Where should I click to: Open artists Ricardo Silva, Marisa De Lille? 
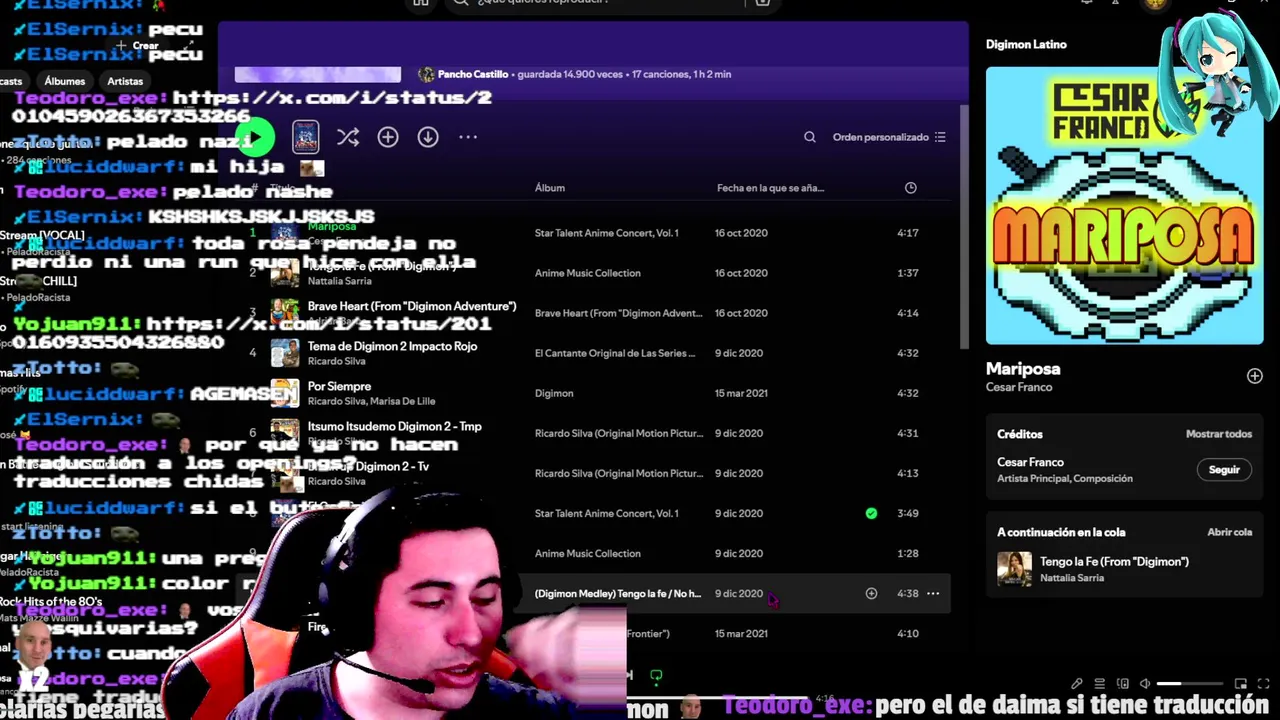point(371,401)
